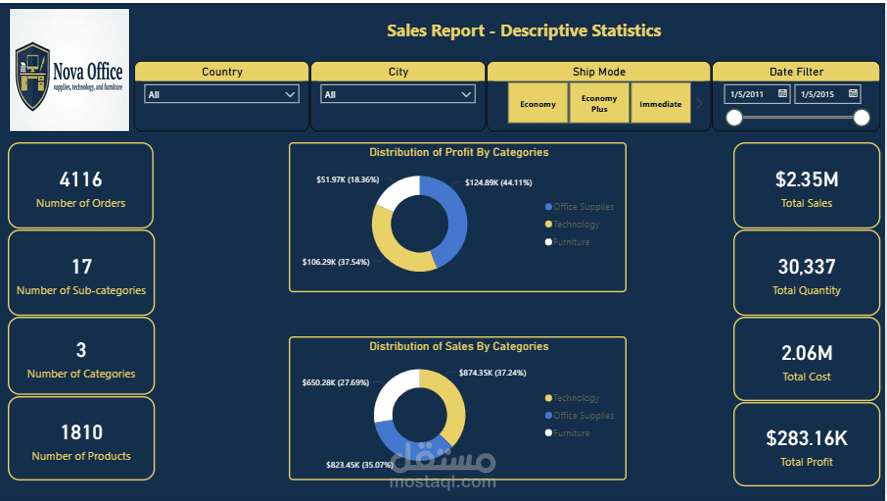This screenshot has width=887, height=501.
Task: Edit the end date field 1/5/2015
Action: [x=828, y=94]
